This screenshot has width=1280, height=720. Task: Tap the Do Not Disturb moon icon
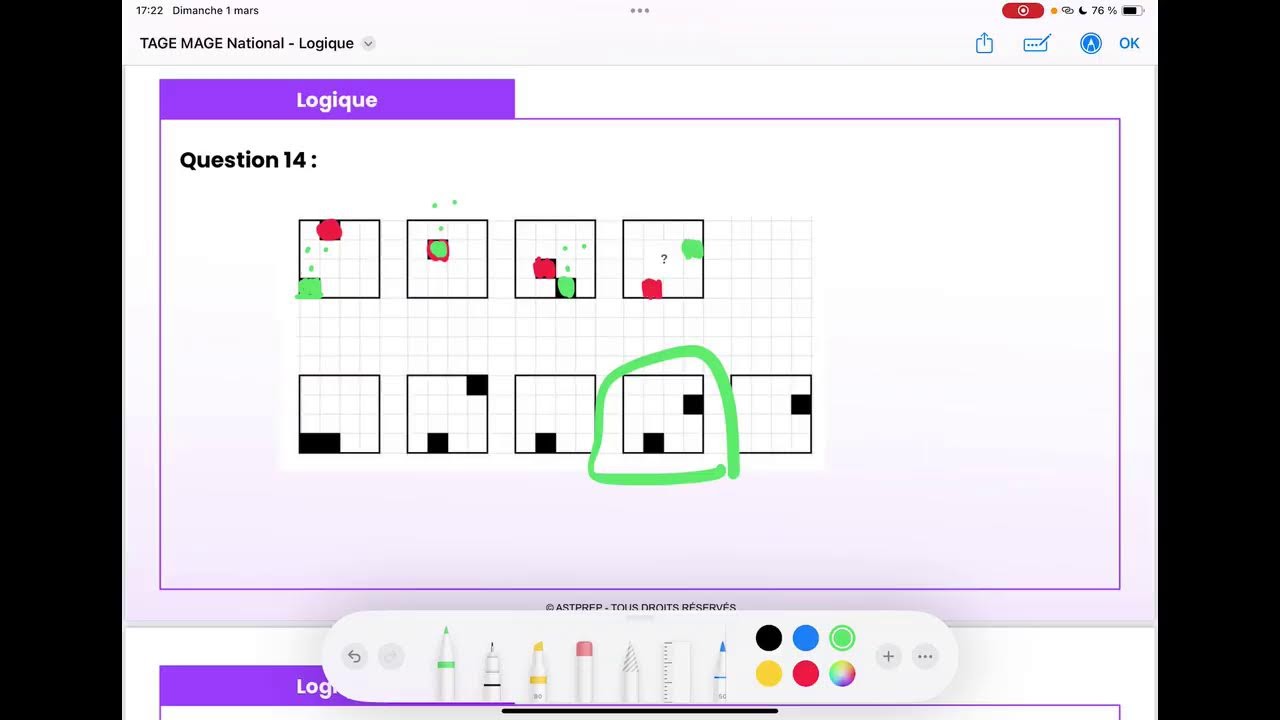pos(1082,10)
